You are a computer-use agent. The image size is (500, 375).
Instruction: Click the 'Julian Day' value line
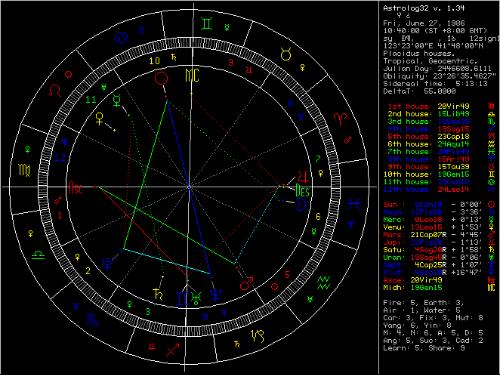coord(437,69)
